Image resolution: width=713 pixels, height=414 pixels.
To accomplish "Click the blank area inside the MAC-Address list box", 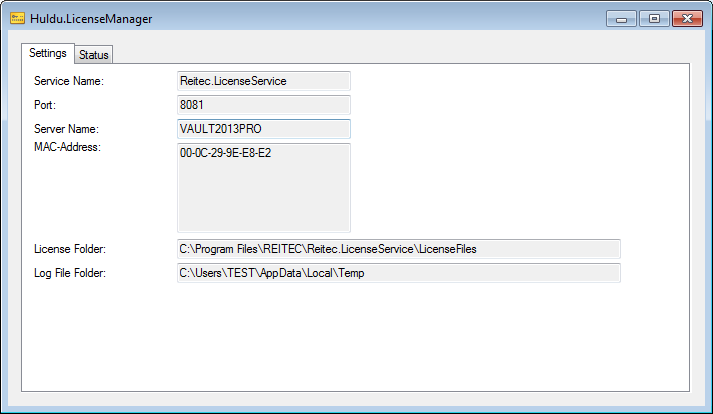I will point(263,200).
